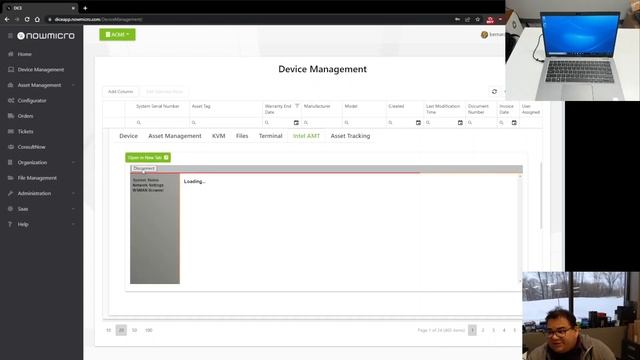
Task: Sort by the Manufacturer column header
Action: click(x=317, y=106)
